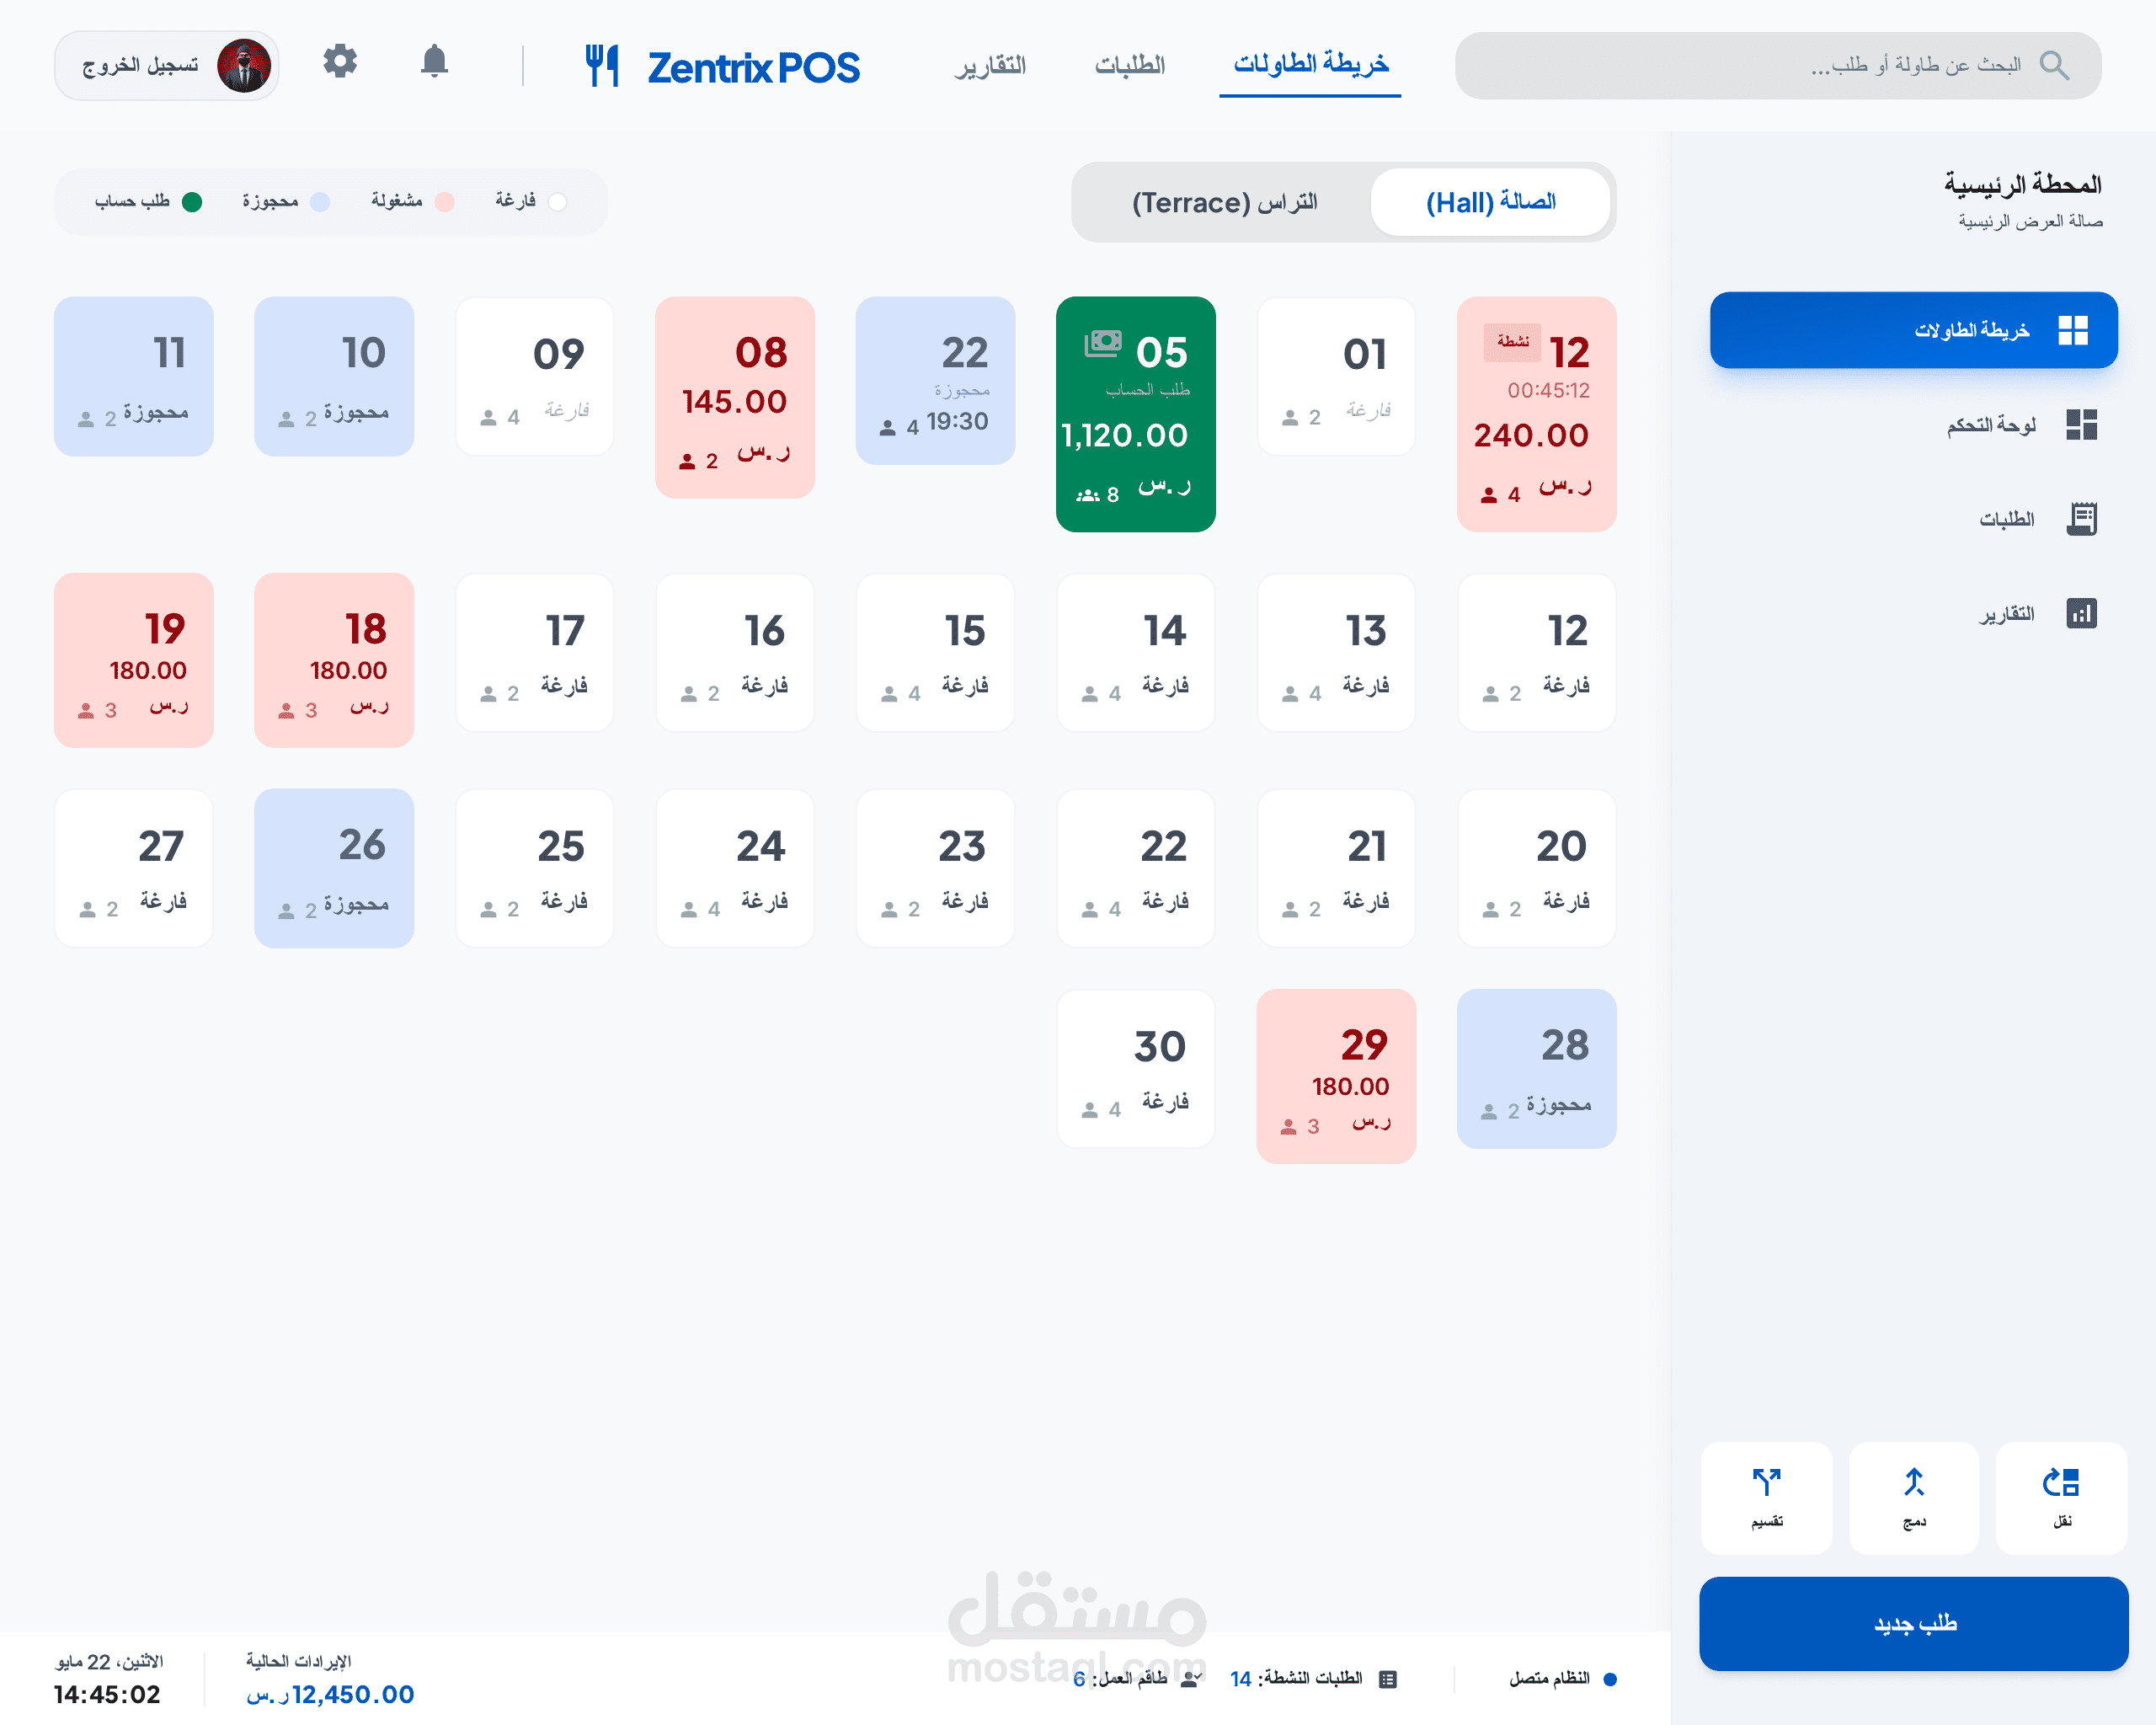Select occupied table 19 showing 180.00
The height and width of the screenshot is (1725, 2156).
pos(133,660)
